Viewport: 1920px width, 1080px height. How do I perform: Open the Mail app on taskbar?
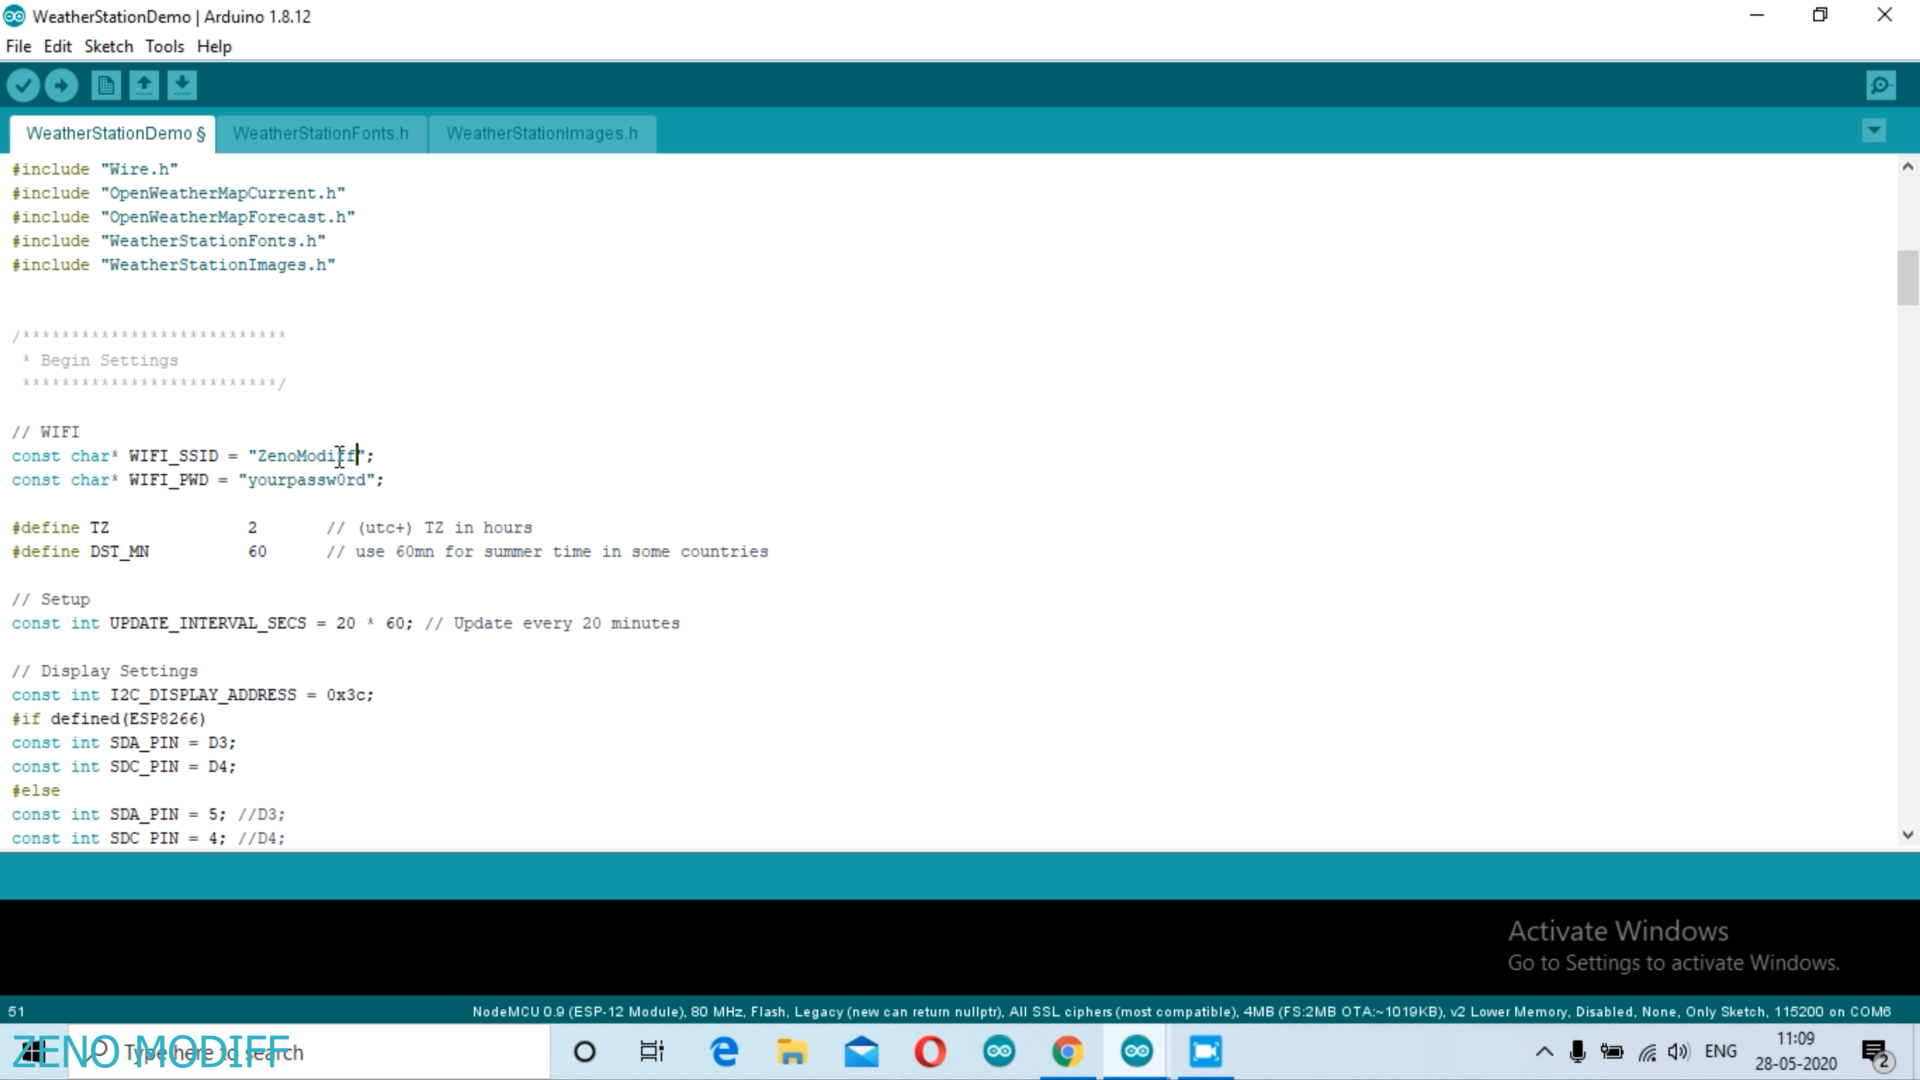point(861,1052)
